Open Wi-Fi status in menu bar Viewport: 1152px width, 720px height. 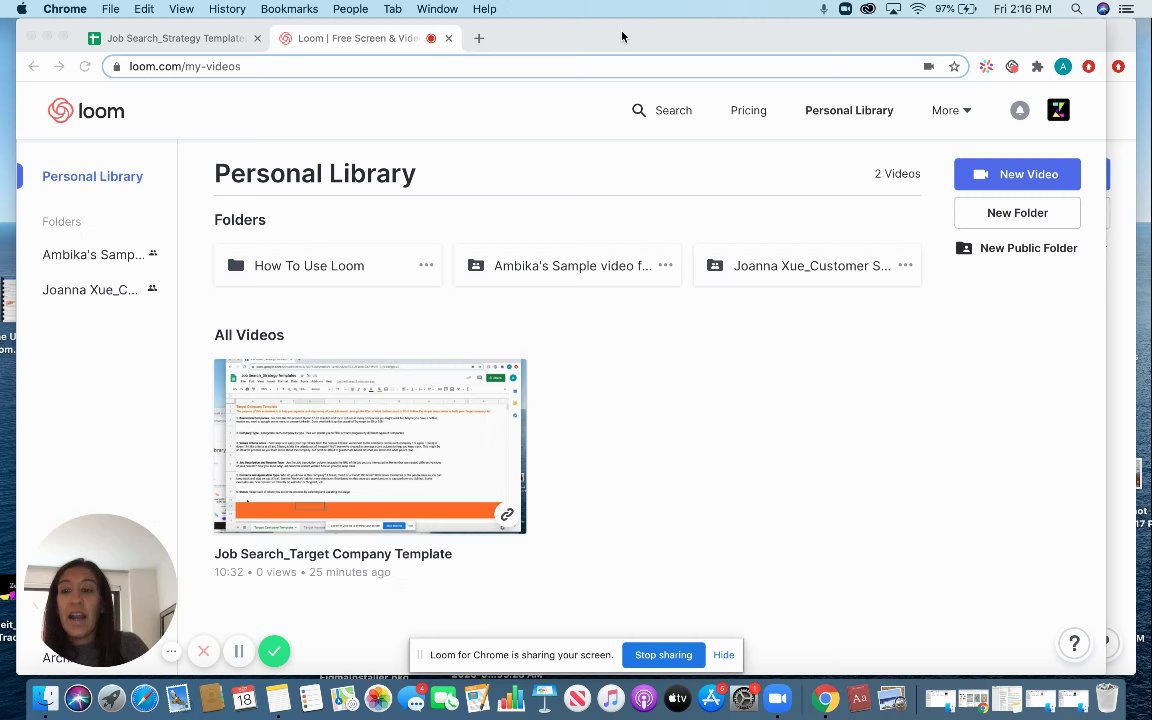click(x=917, y=9)
